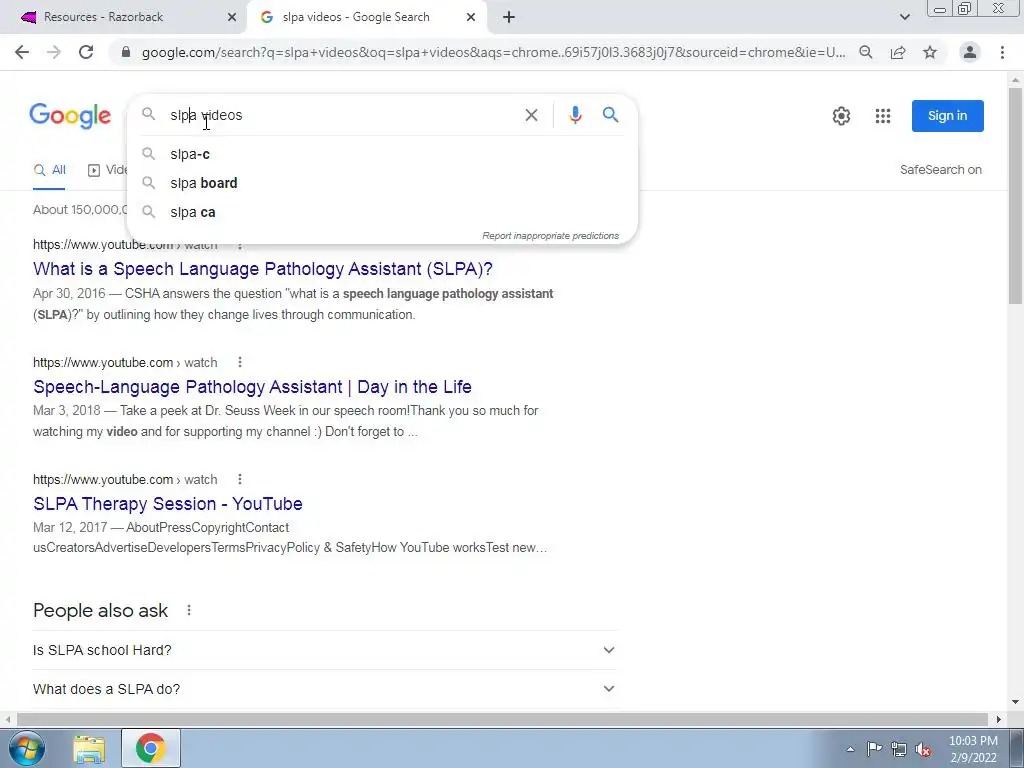This screenshot has width=1024, height=768.
Task: Open options dots beside SLPA Therapy Session URL
Action: [x=240, y=479]
